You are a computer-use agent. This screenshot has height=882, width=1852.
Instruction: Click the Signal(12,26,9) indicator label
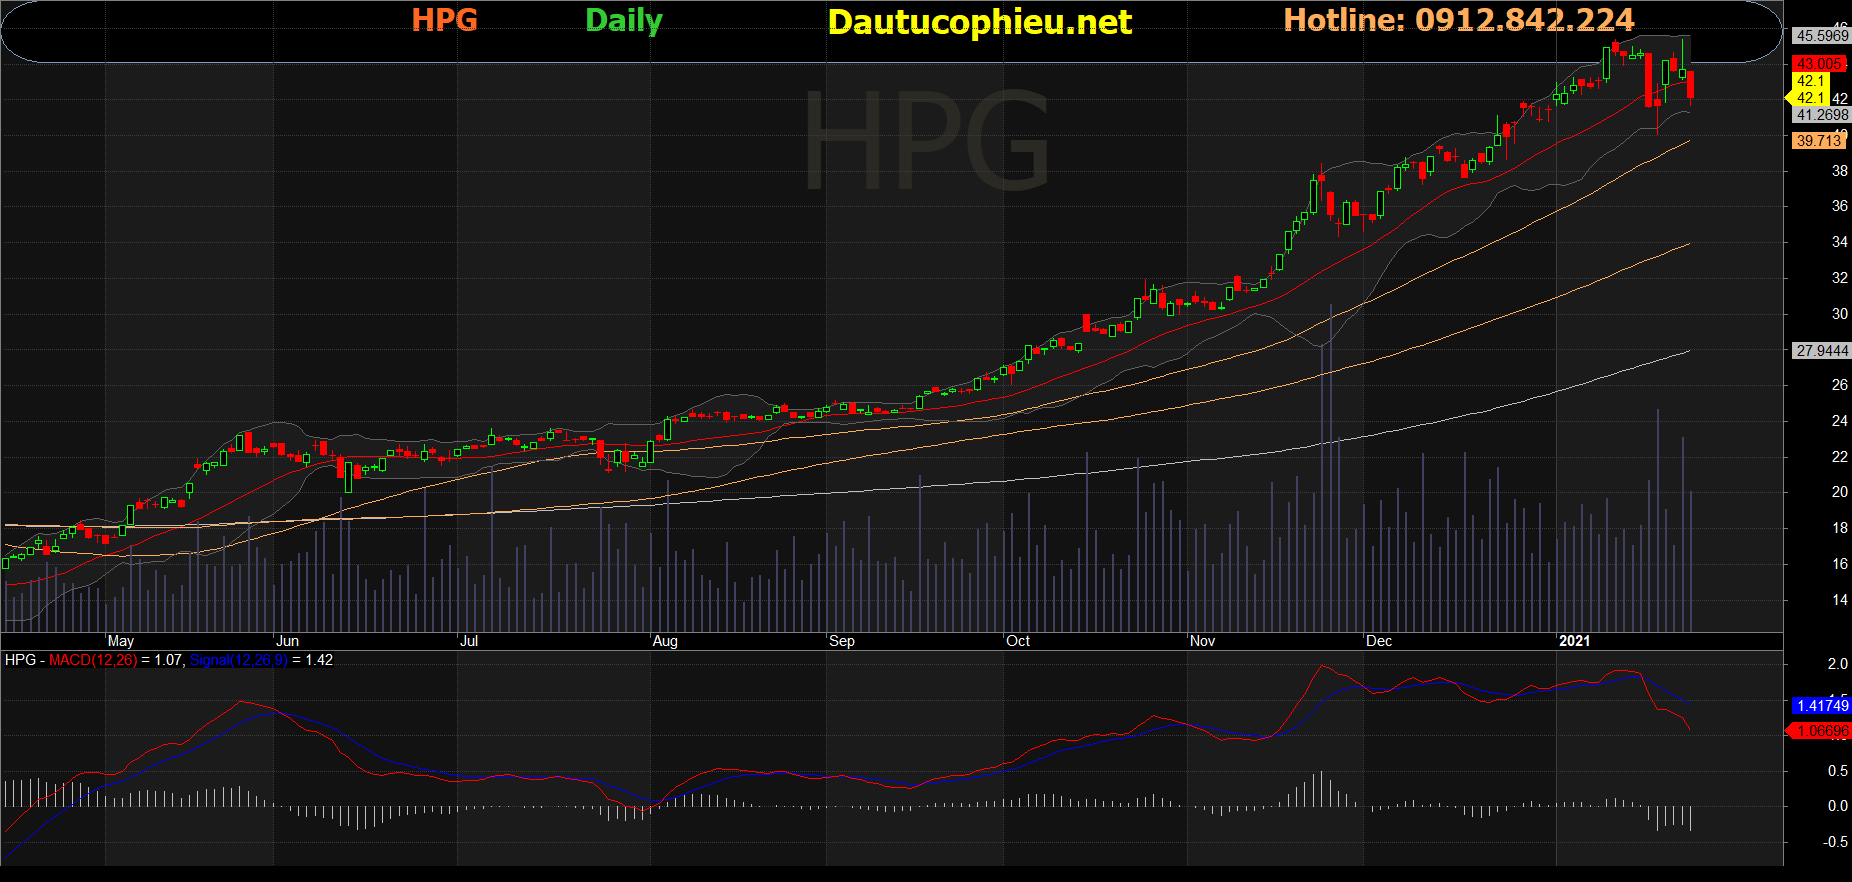tap(239, 660)
